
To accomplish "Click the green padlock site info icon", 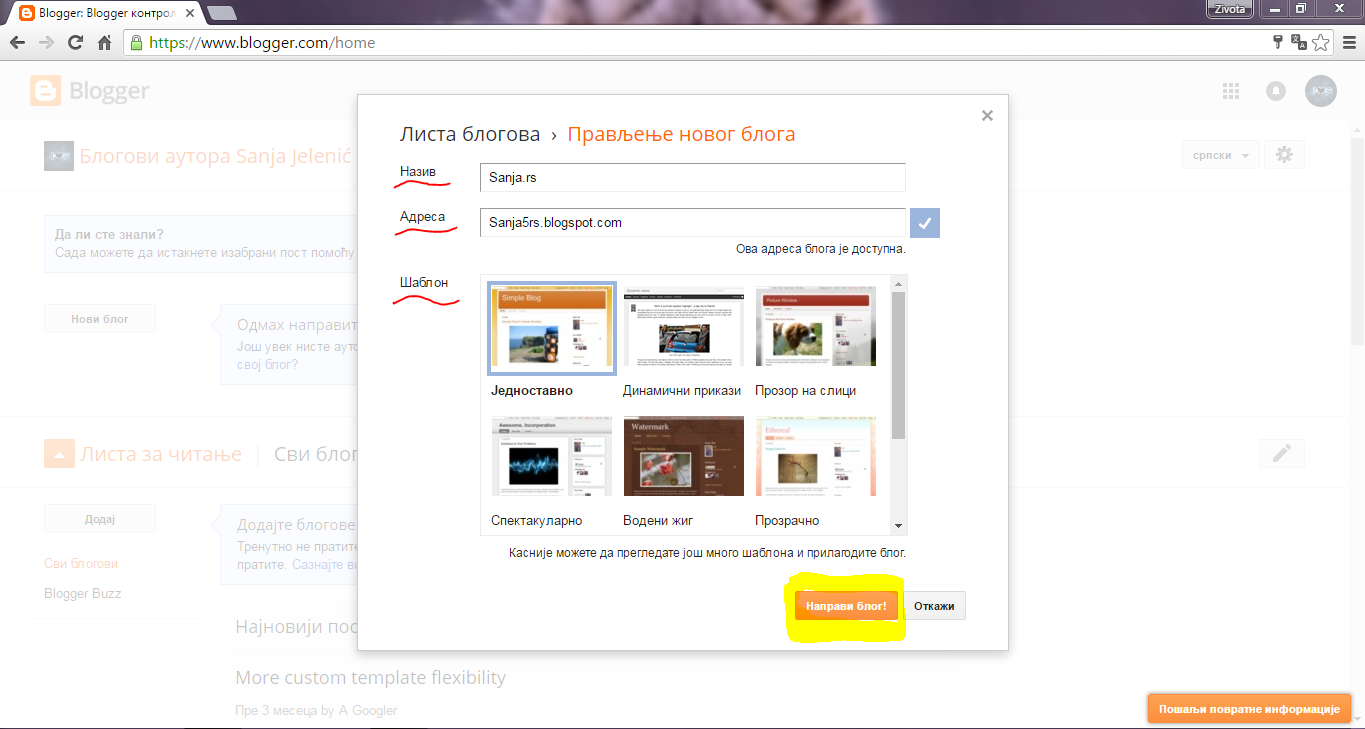I will point(137,43).
